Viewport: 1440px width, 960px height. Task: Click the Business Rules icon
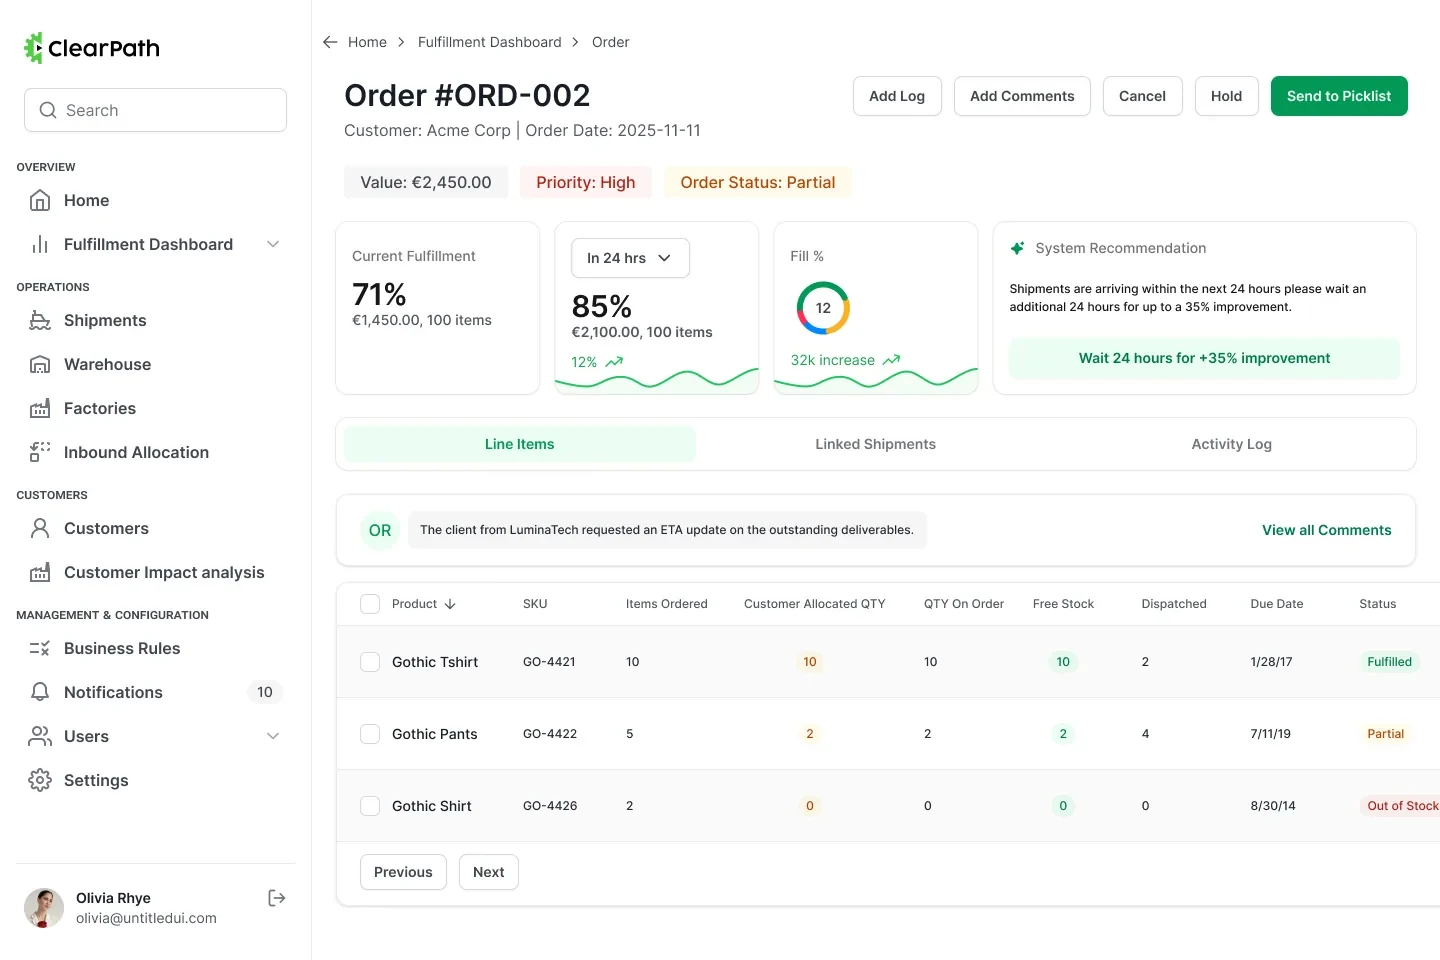pos(40,648)
